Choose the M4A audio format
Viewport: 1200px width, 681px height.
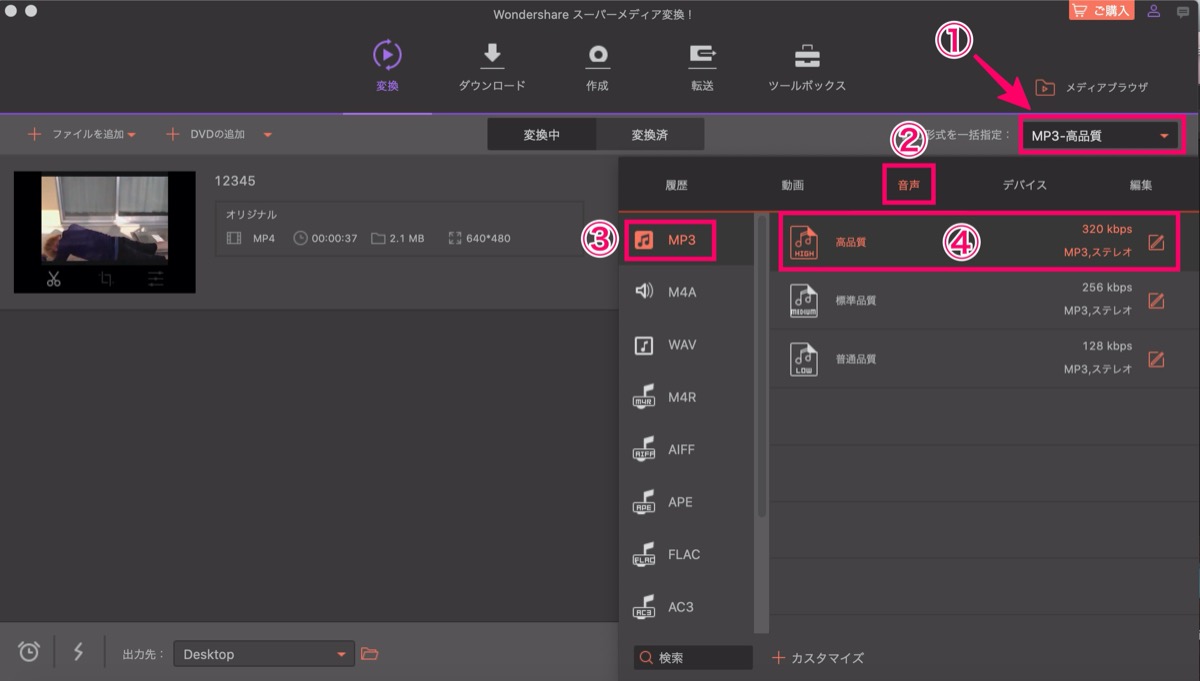pyautogui.click(x=687, y=292)
